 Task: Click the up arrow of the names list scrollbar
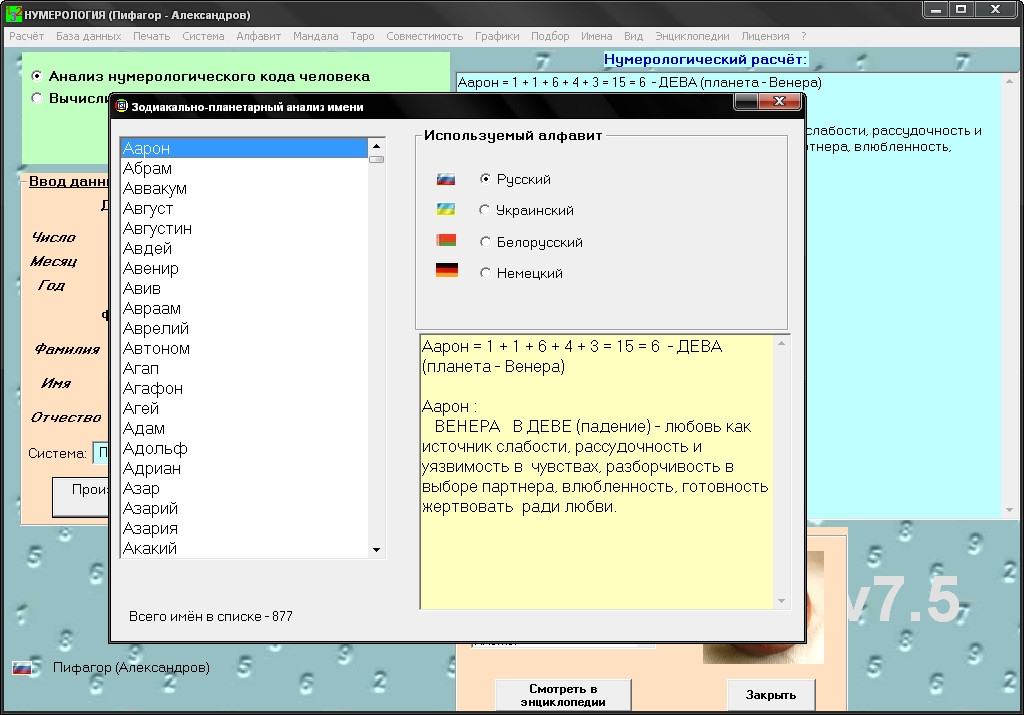click(x=376, y=146)
